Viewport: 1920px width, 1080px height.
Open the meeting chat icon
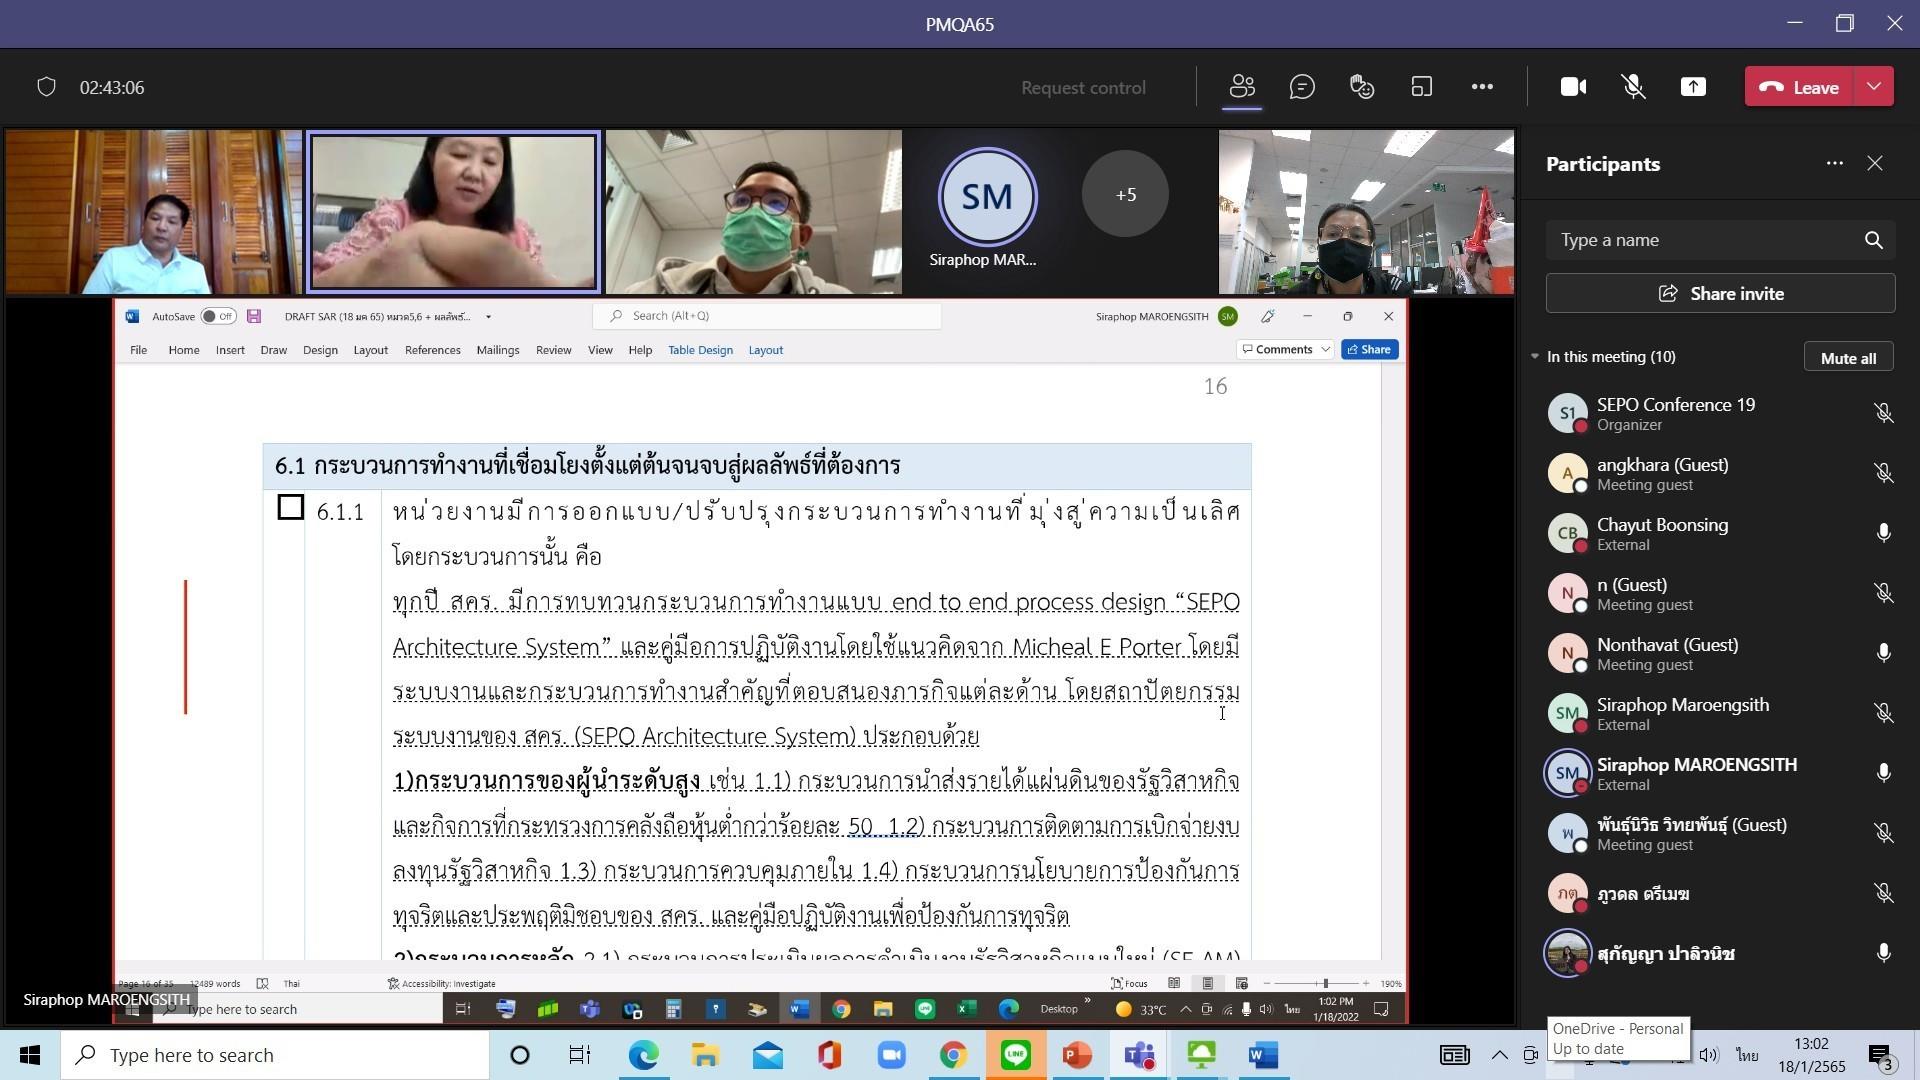click(x=1302, y=87)
